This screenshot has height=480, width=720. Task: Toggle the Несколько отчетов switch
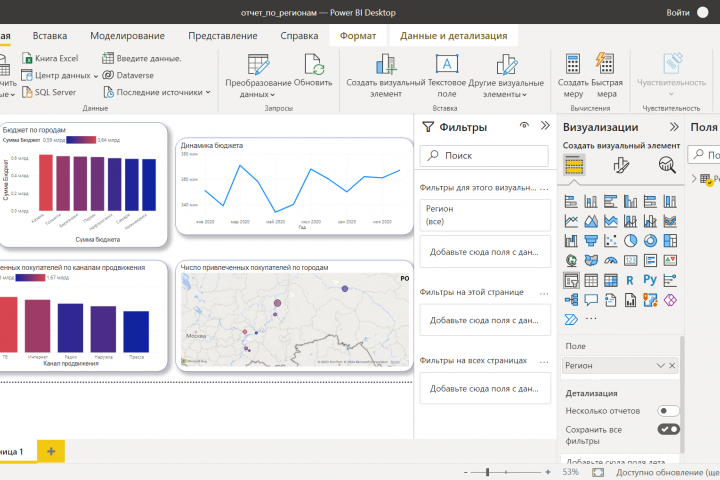tap(668, 411)
